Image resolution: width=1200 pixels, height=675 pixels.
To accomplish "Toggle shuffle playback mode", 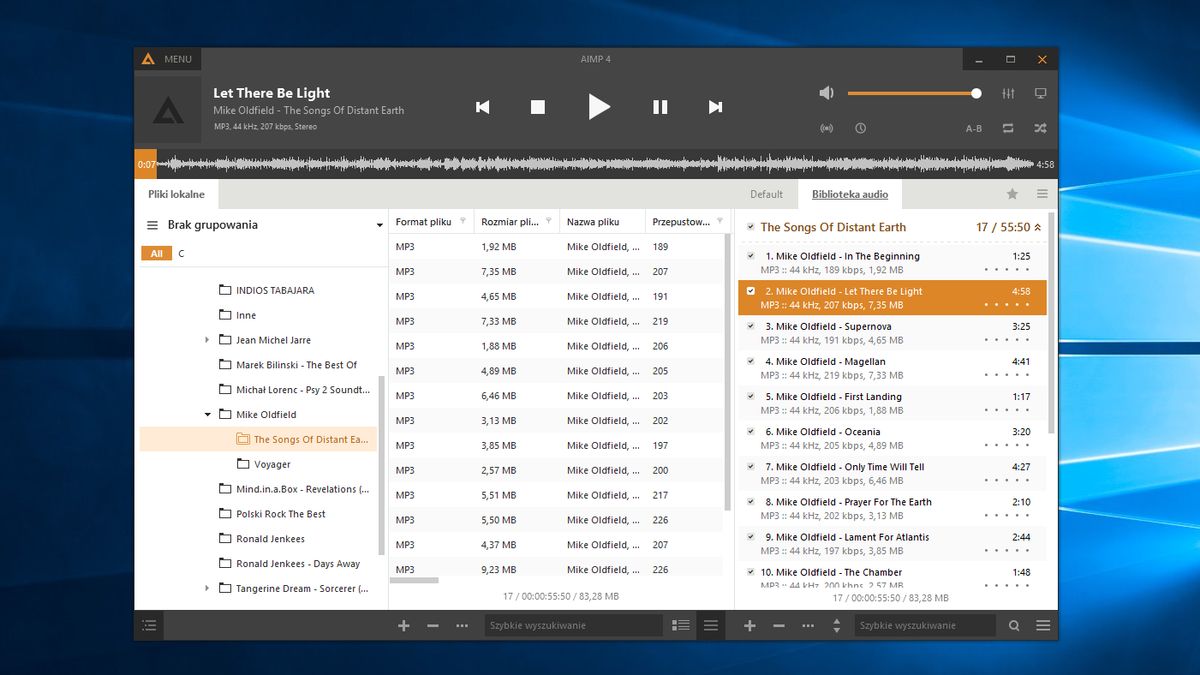I will tap(1040, 128).
